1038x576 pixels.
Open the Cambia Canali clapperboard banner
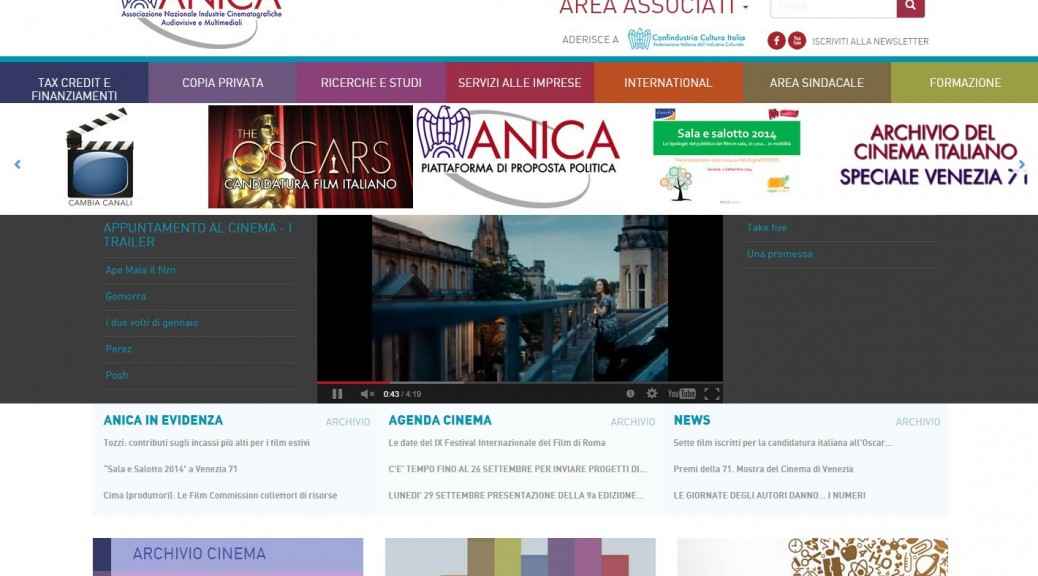(100, 158)
